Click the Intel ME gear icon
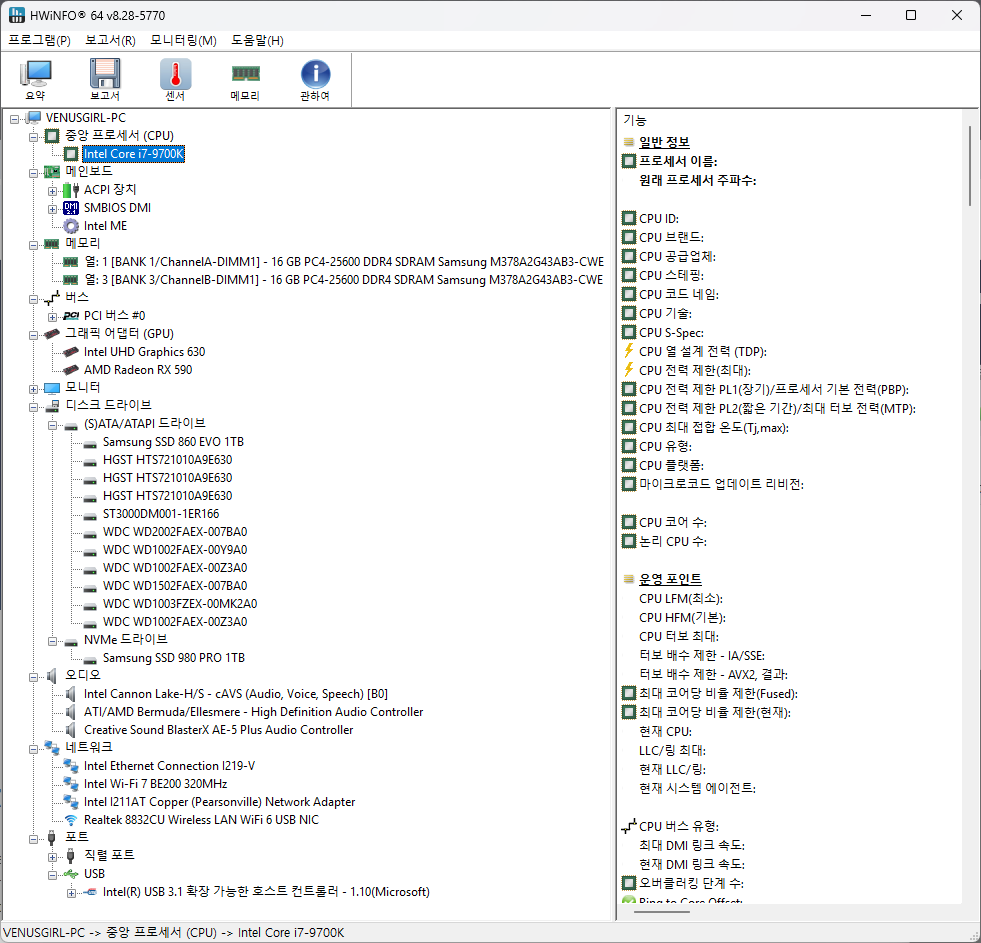981x943 pixels. [71, 226]
